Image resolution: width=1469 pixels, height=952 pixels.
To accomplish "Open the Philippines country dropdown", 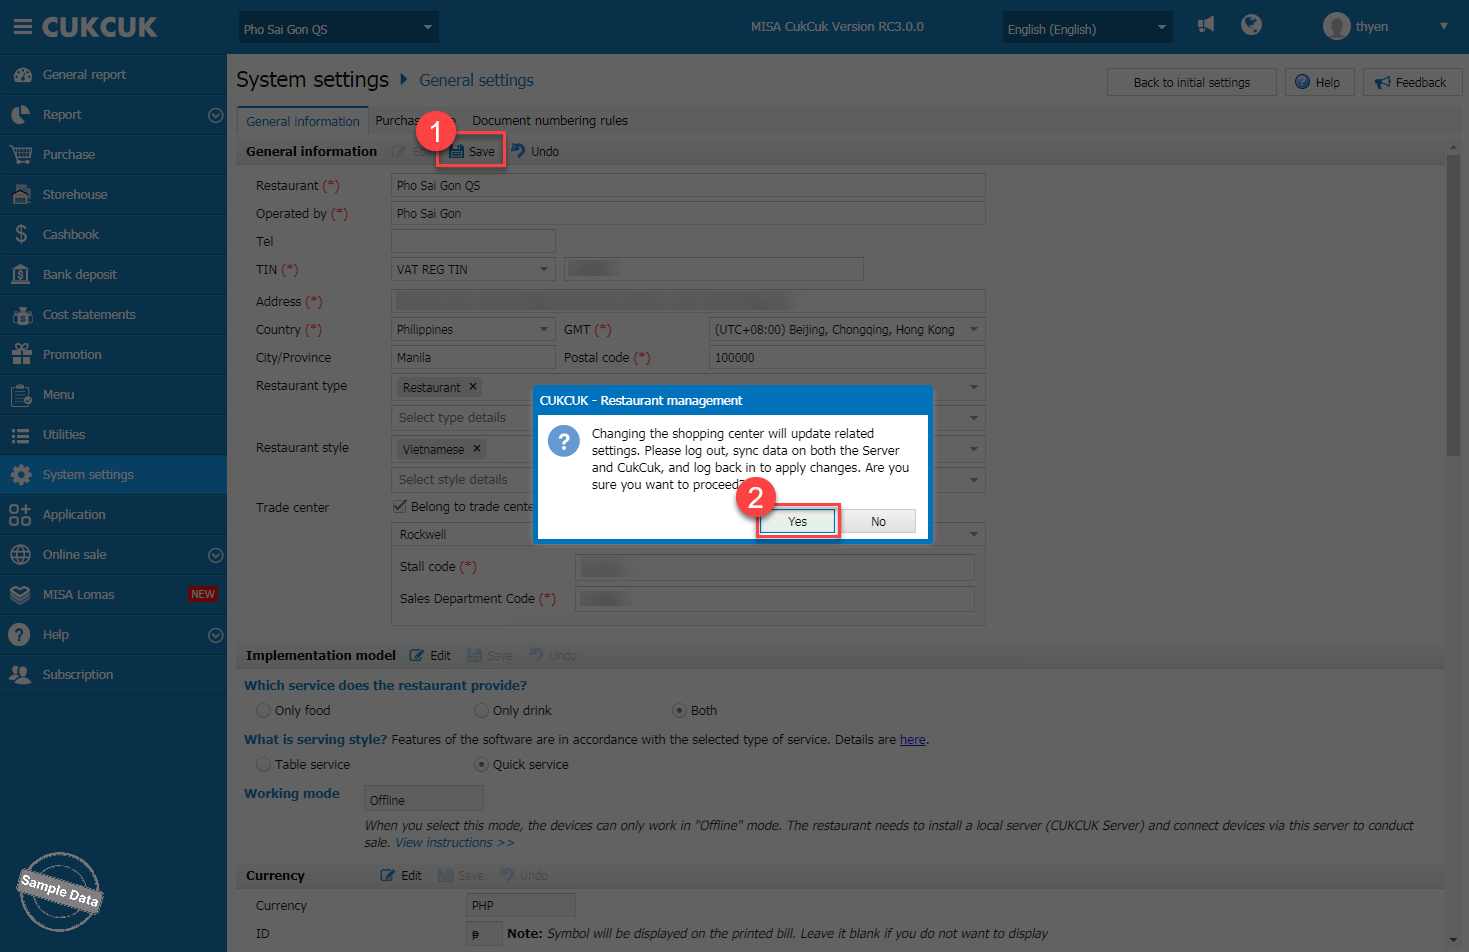I will point(473,329).
